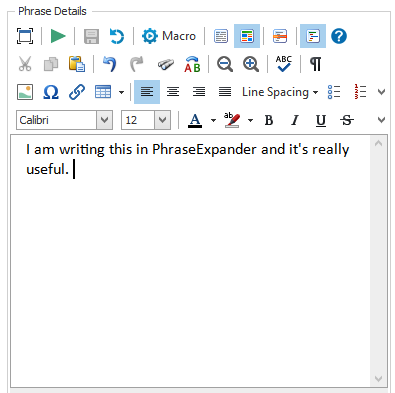This screenshot has width=395, height=393.
Task: Zoom out with the magnifier minus icon
Action: (x=225, y=64)
